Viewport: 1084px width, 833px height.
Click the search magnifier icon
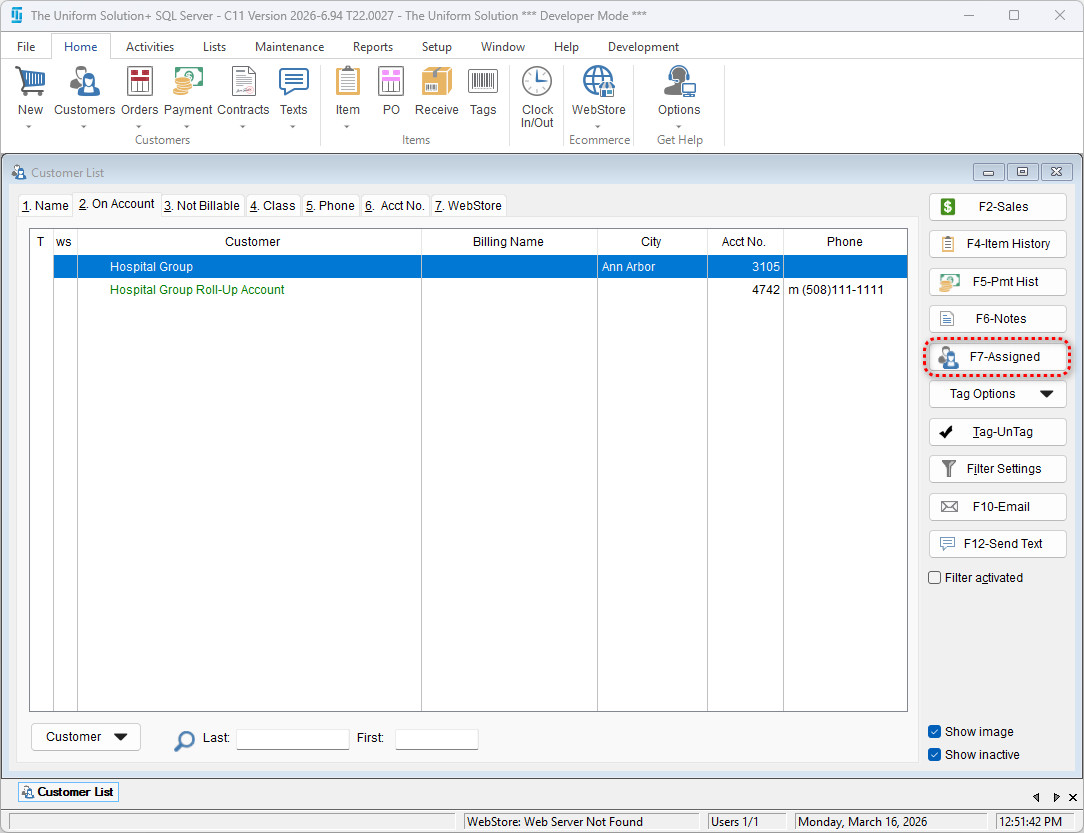[x=184, y=741]
